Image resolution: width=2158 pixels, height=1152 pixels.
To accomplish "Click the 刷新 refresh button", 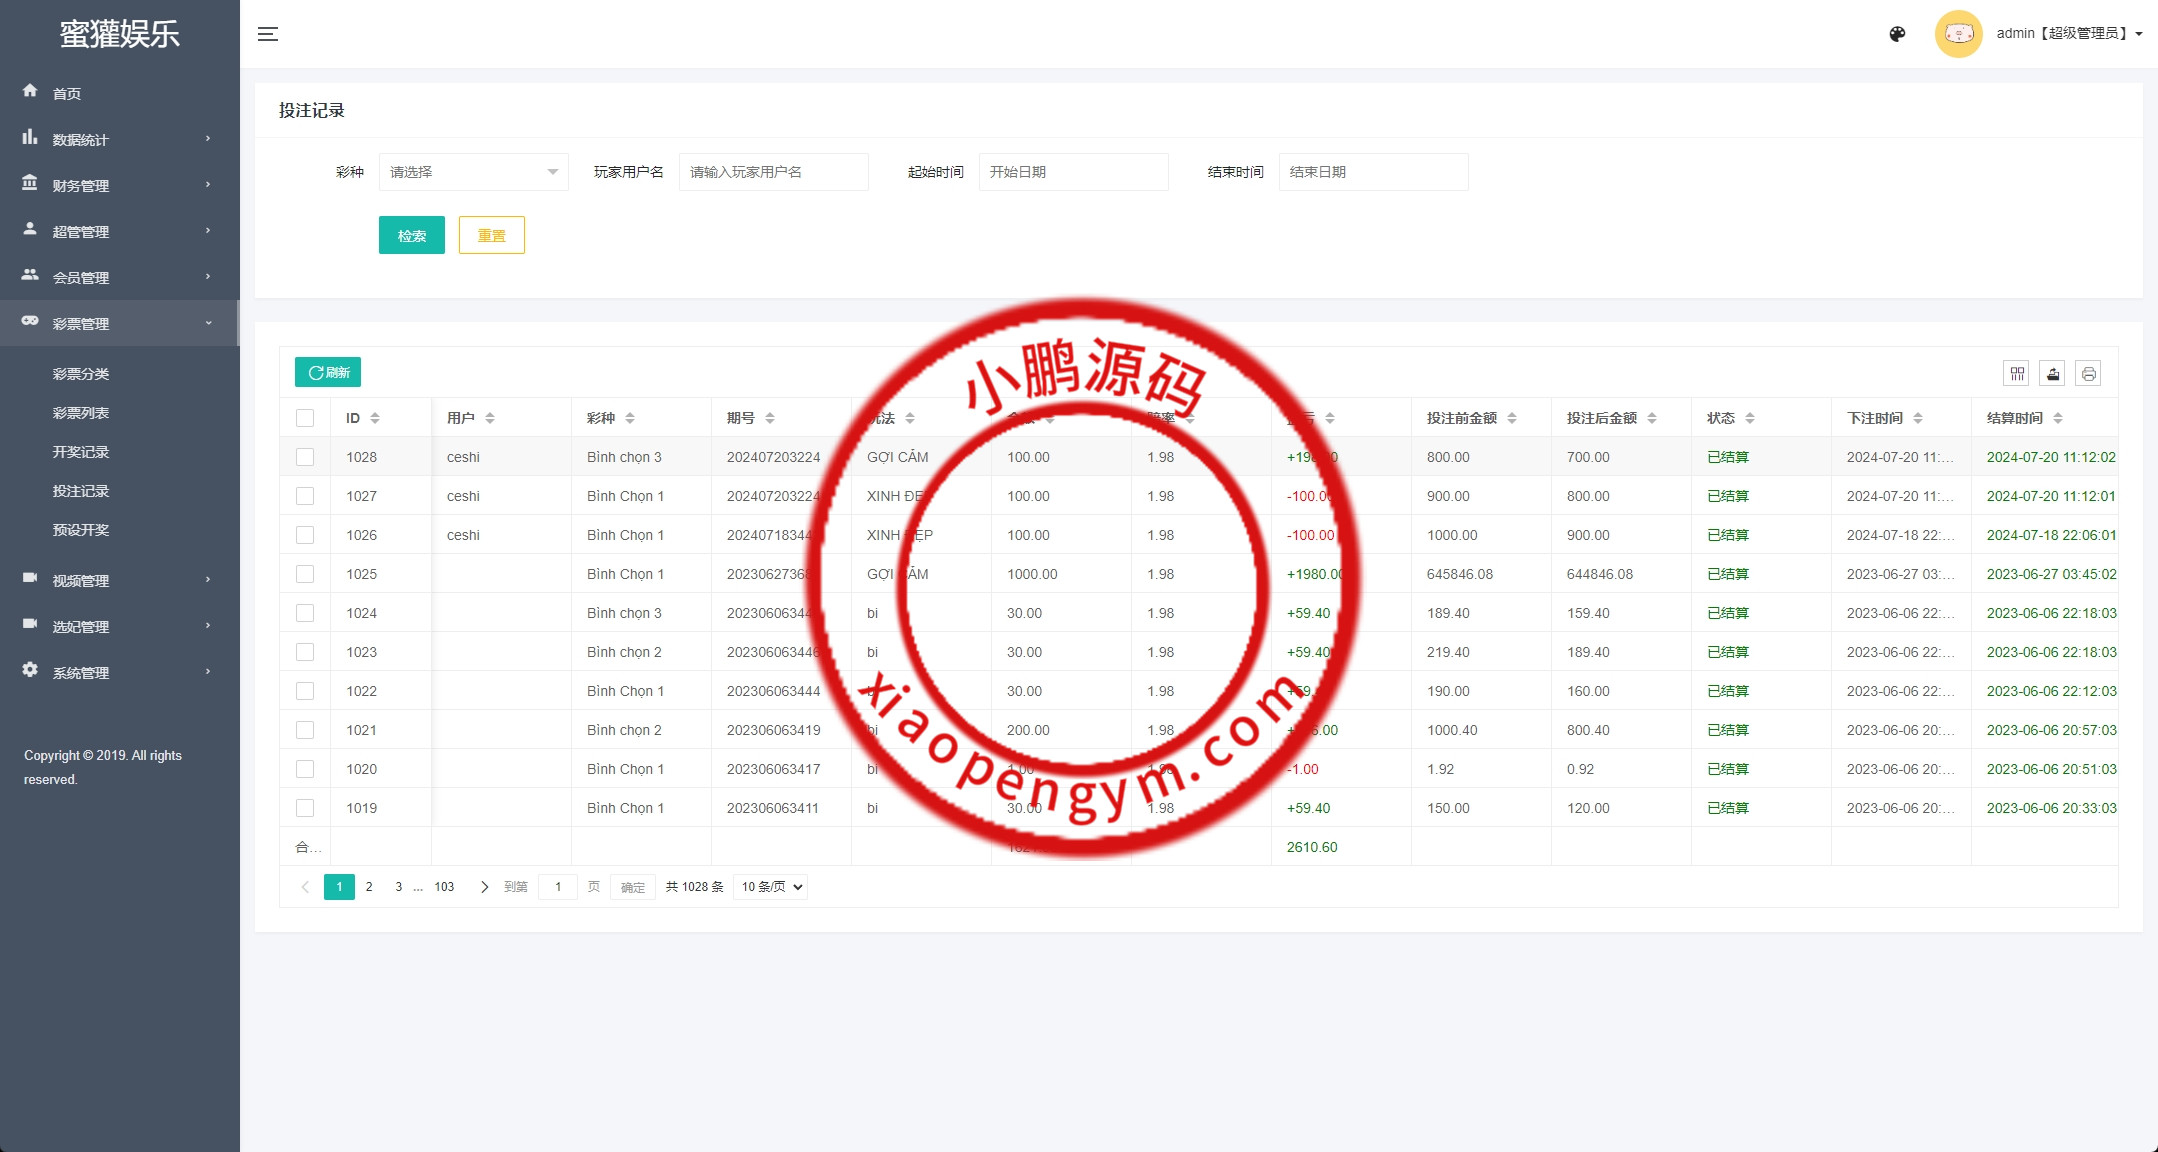I will pos(328,372).
